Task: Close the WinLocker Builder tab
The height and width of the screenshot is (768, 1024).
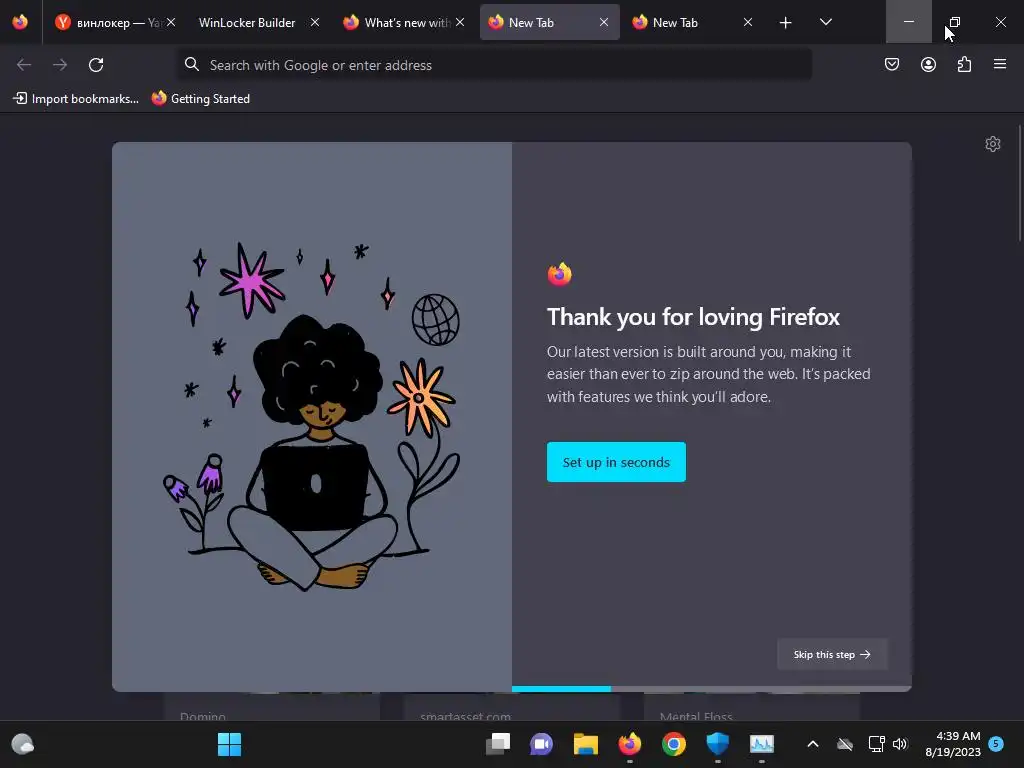Action: tap(315, 22)
